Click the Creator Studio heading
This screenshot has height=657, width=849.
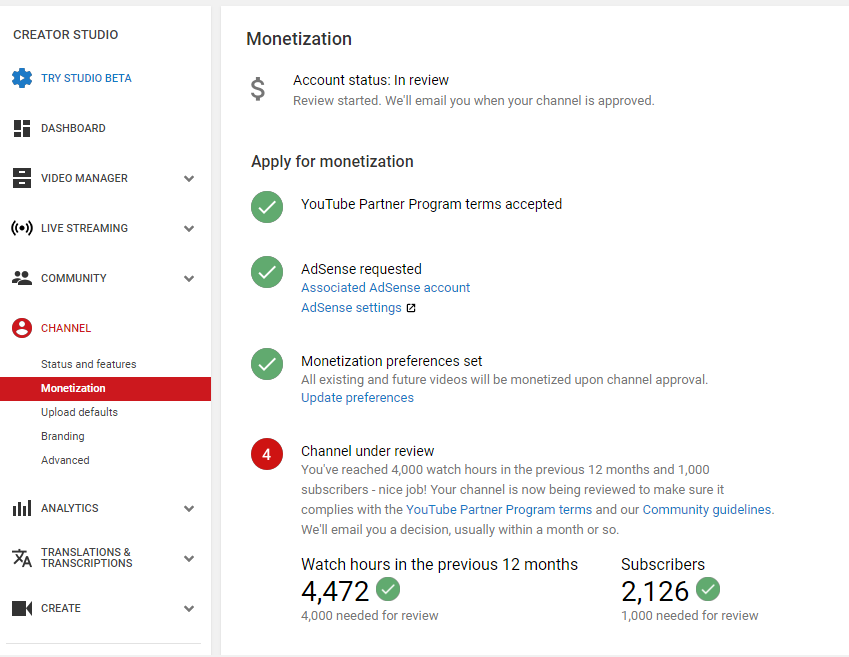pyautogui.click(x=66, y=35)
